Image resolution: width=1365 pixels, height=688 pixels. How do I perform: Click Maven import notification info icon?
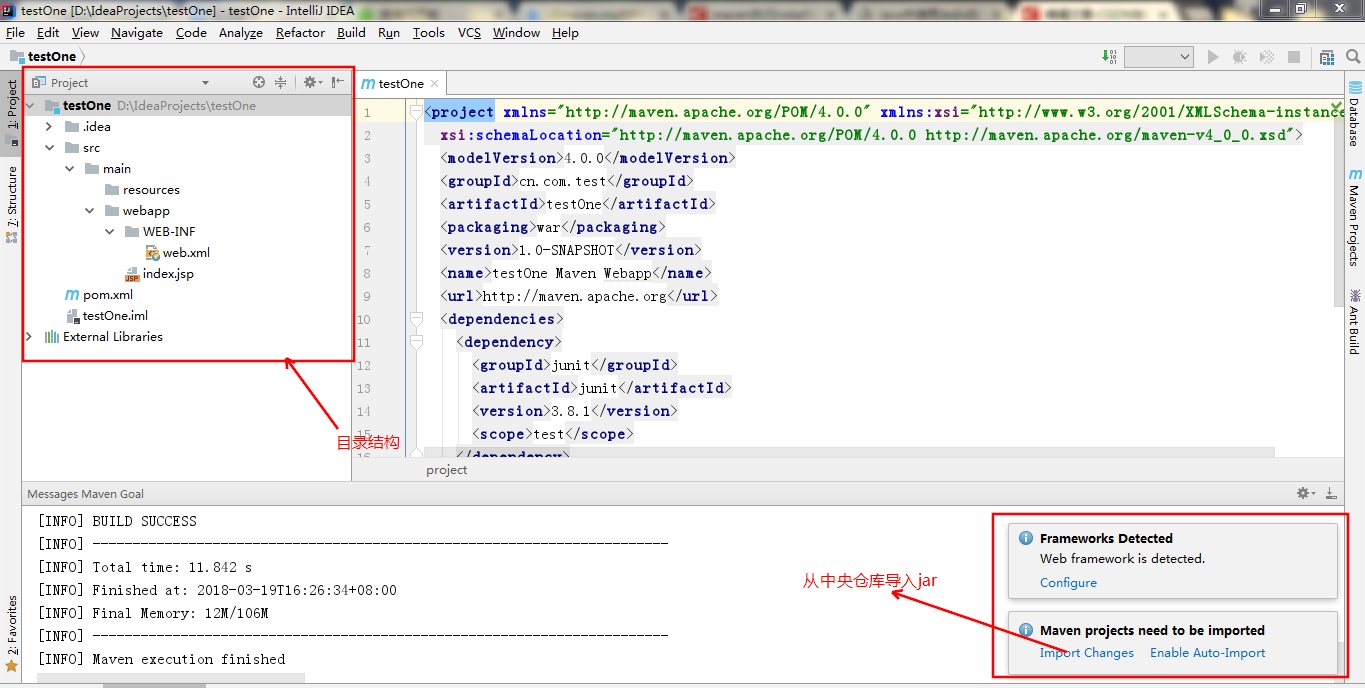[1025, 630]
